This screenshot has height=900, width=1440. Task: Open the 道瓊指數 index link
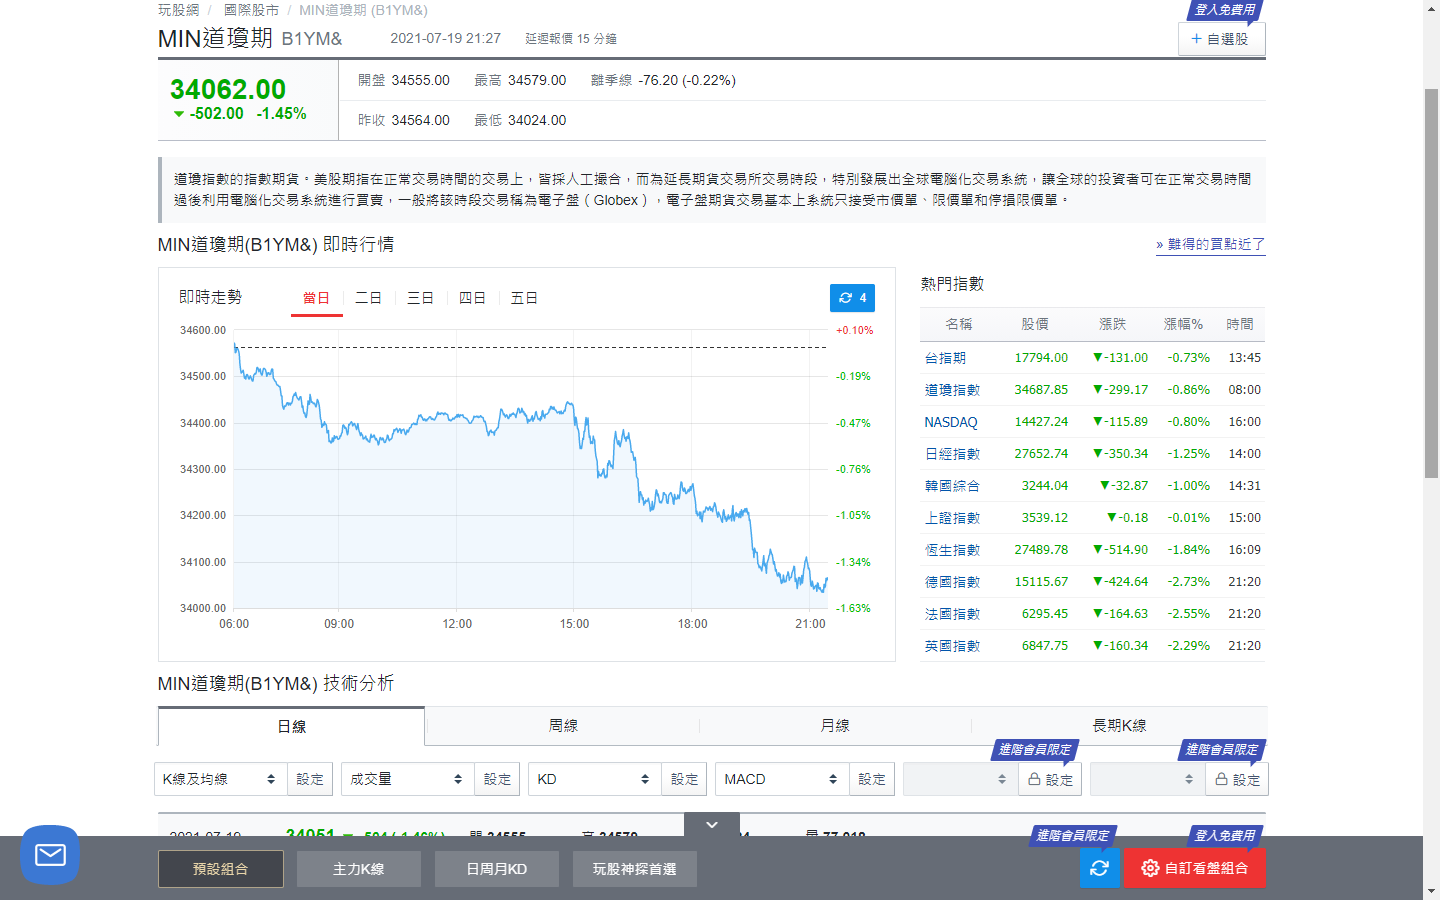[x=952, y=390]
